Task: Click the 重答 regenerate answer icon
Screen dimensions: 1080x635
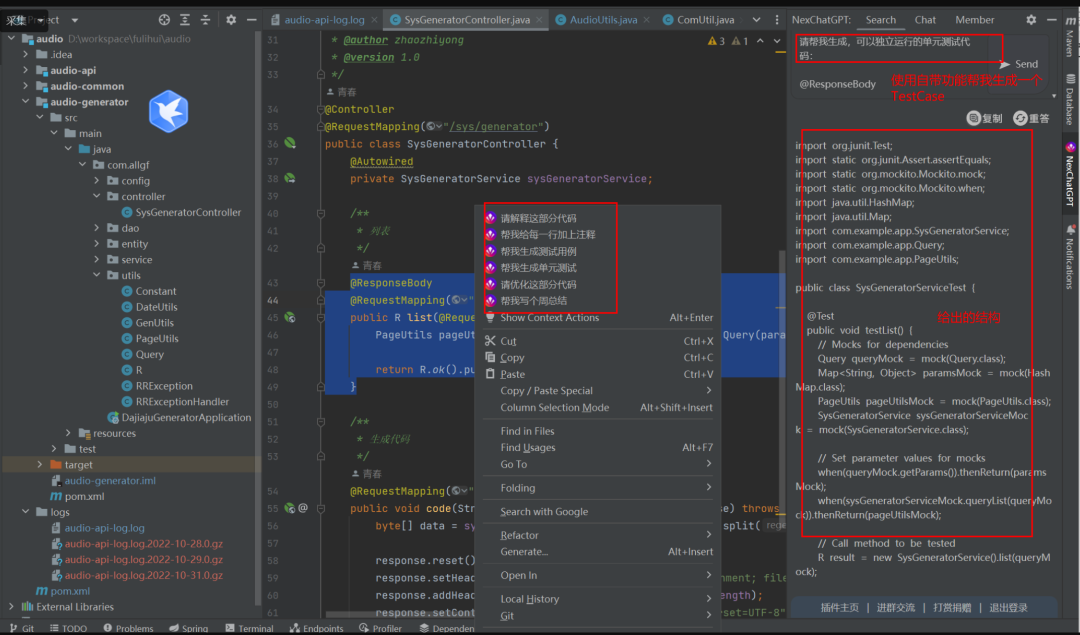Action: coord(1020,118)
